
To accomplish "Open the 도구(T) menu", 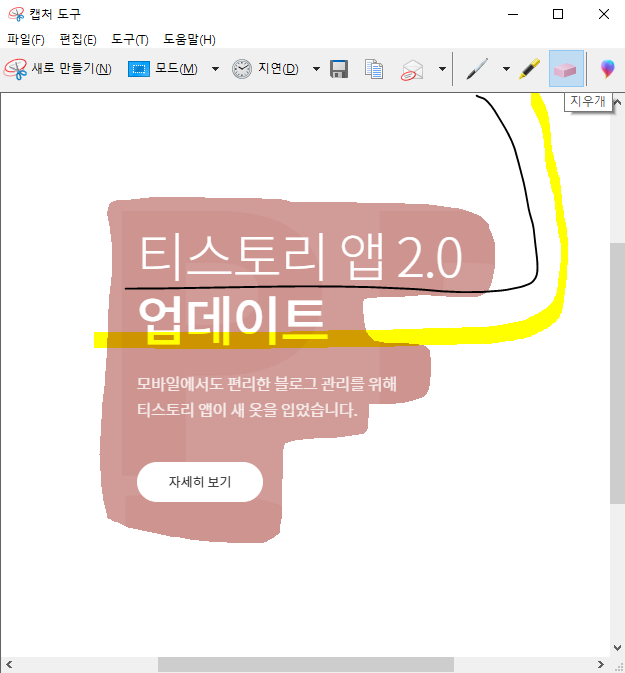I will 130,40.
